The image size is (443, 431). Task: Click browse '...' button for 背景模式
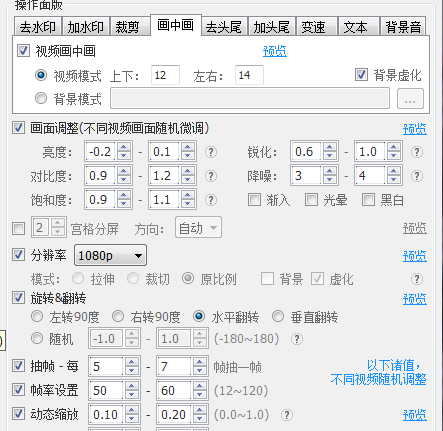410,98
